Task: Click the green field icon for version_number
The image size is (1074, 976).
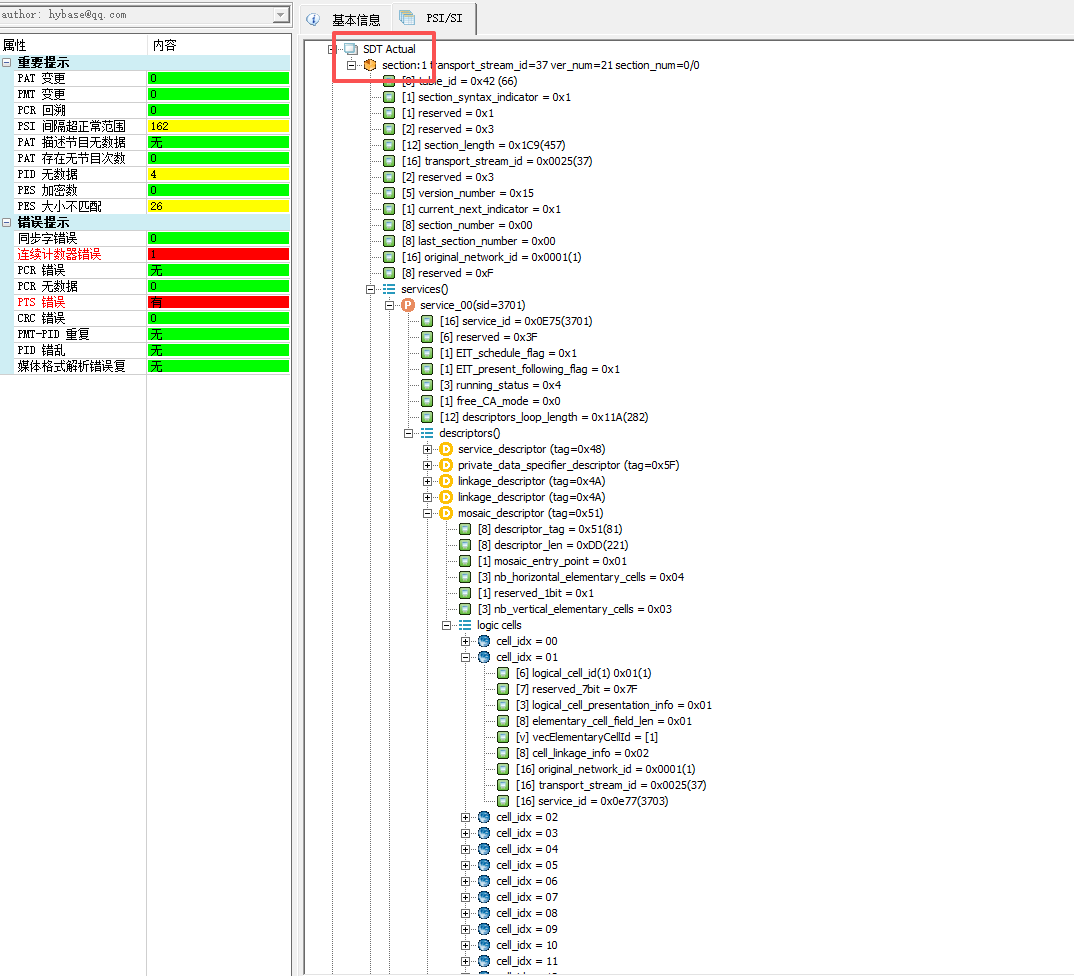Action: coord(389,193)
